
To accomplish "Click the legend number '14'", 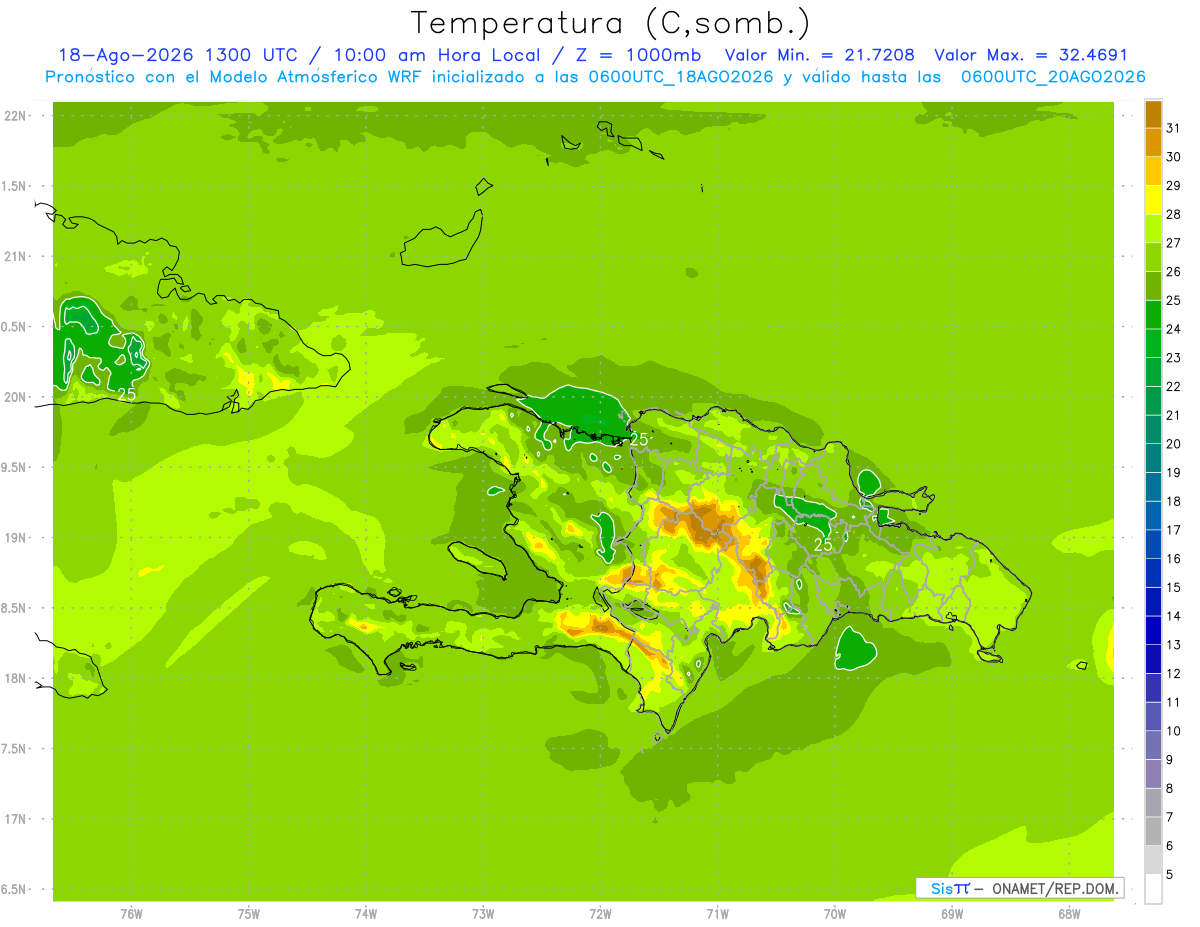I will tap(1174, 616).
